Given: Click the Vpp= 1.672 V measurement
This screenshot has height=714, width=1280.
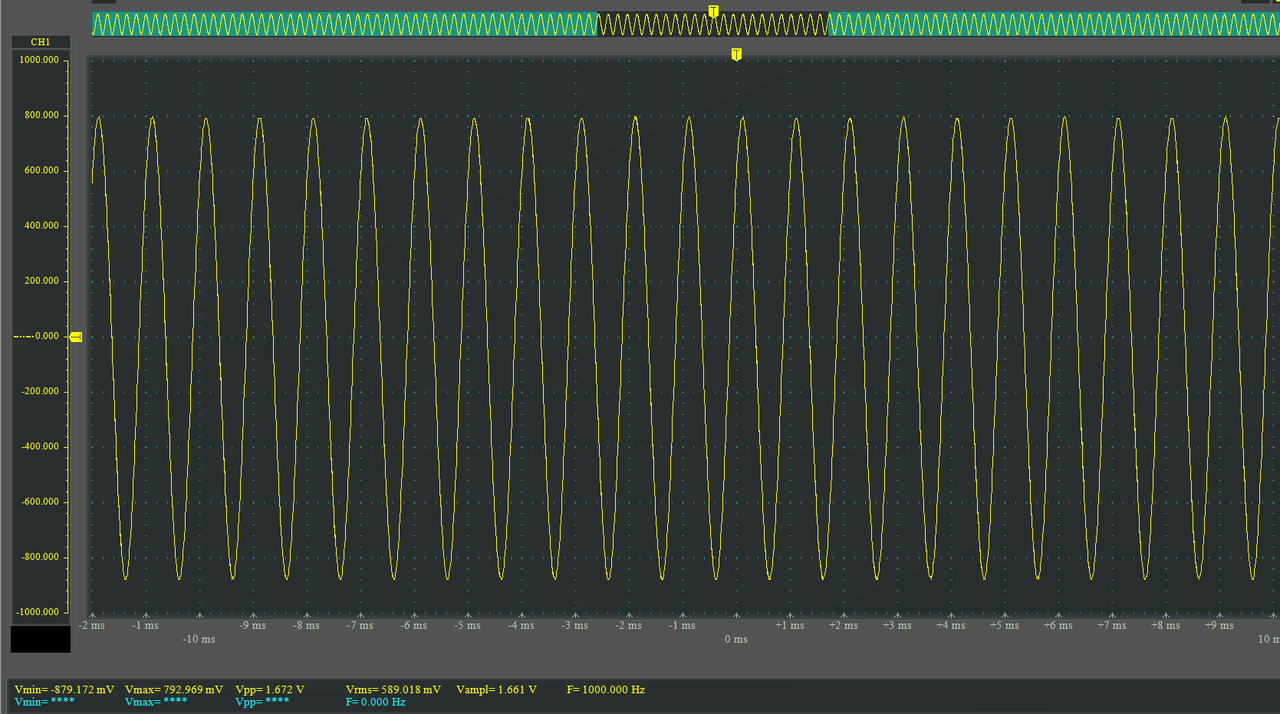Looking at the screenshot, I should coord(269,690).
